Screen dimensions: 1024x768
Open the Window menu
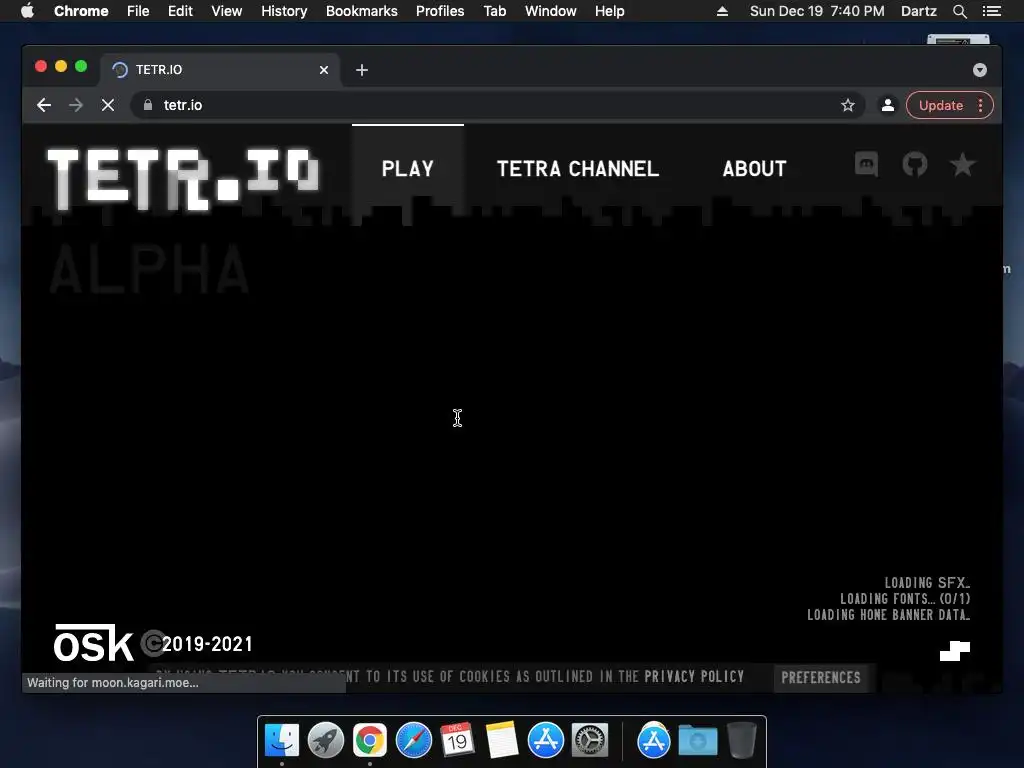(x=551, y=11)
